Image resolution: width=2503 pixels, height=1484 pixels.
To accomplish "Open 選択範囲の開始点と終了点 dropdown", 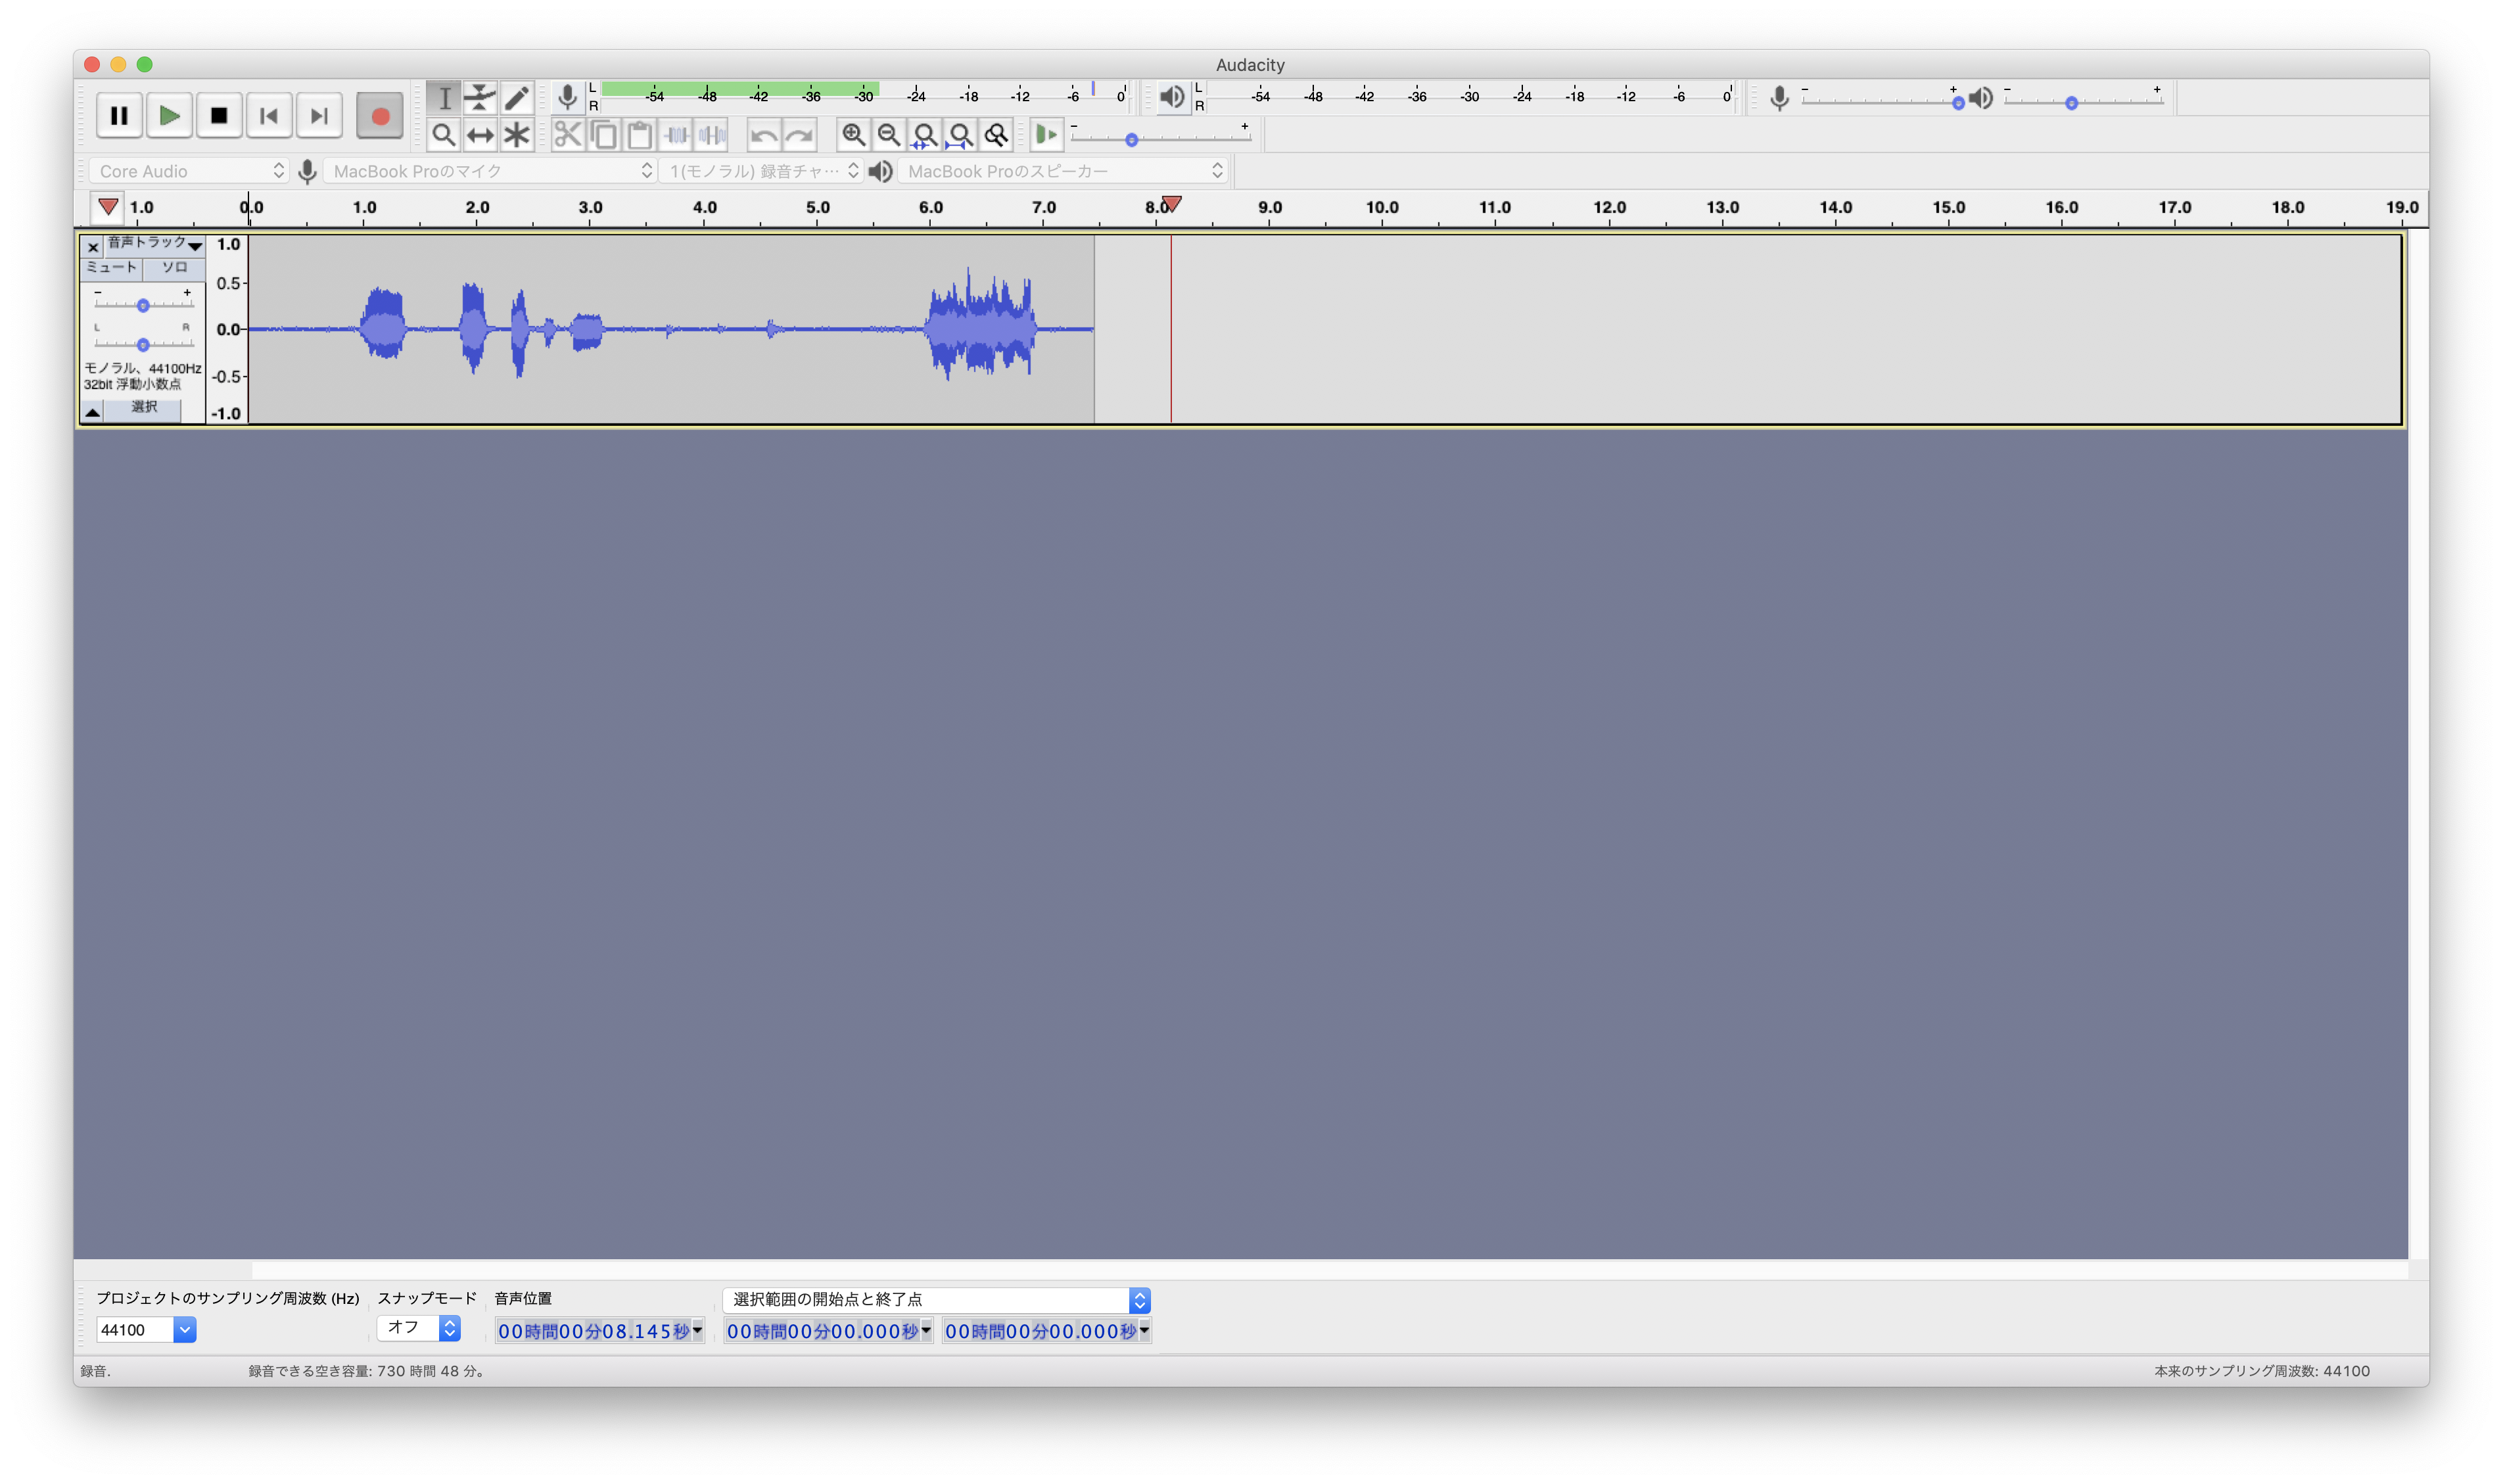I will coord(937,1300).
